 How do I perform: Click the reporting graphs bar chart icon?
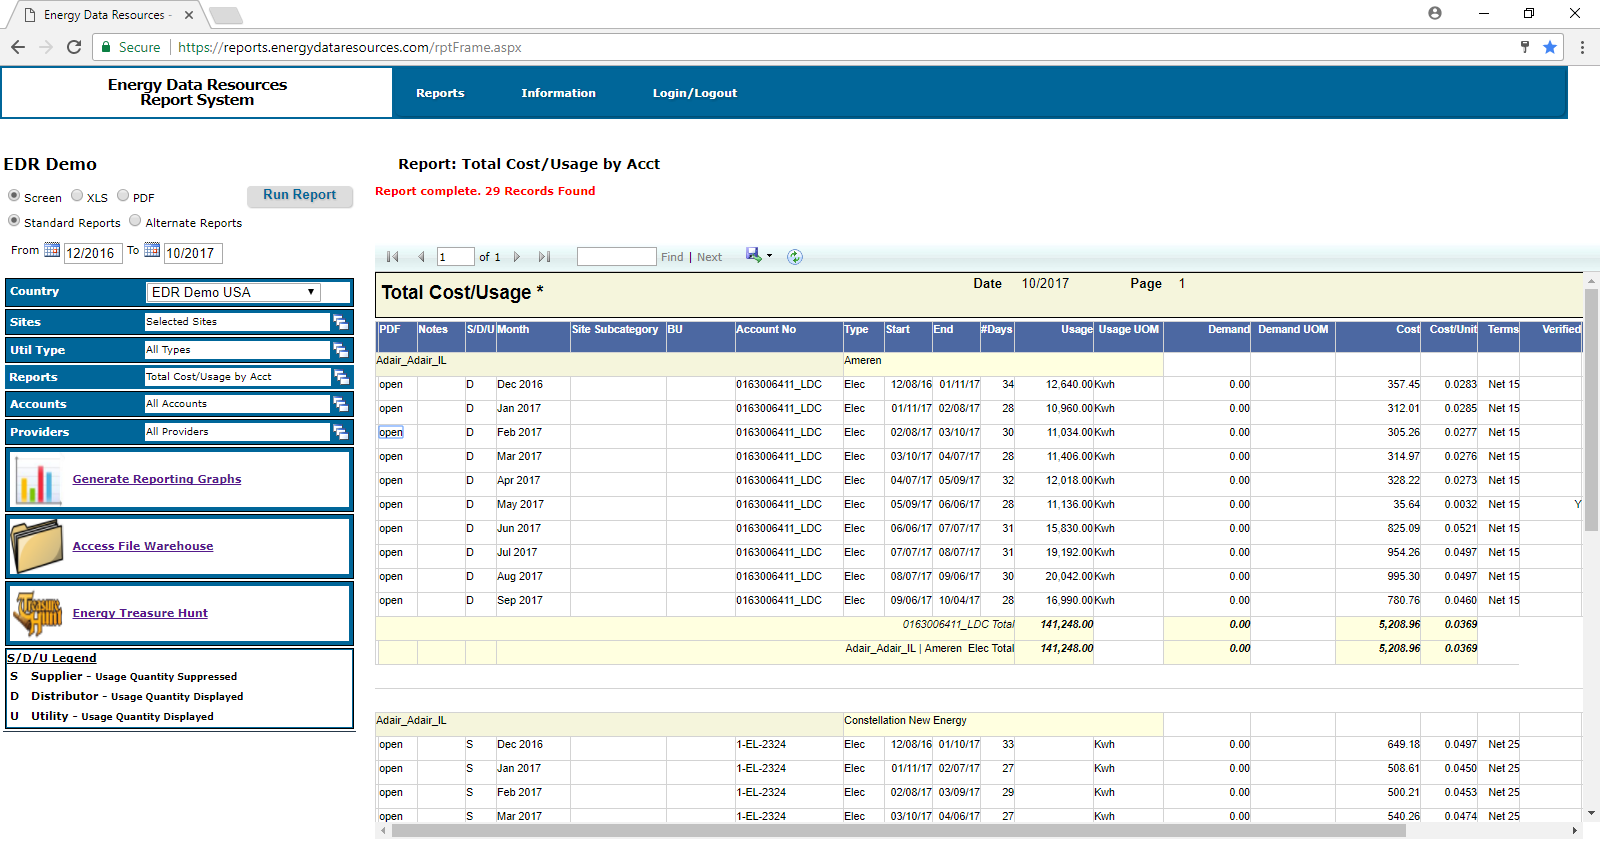[x=39, y=481]
